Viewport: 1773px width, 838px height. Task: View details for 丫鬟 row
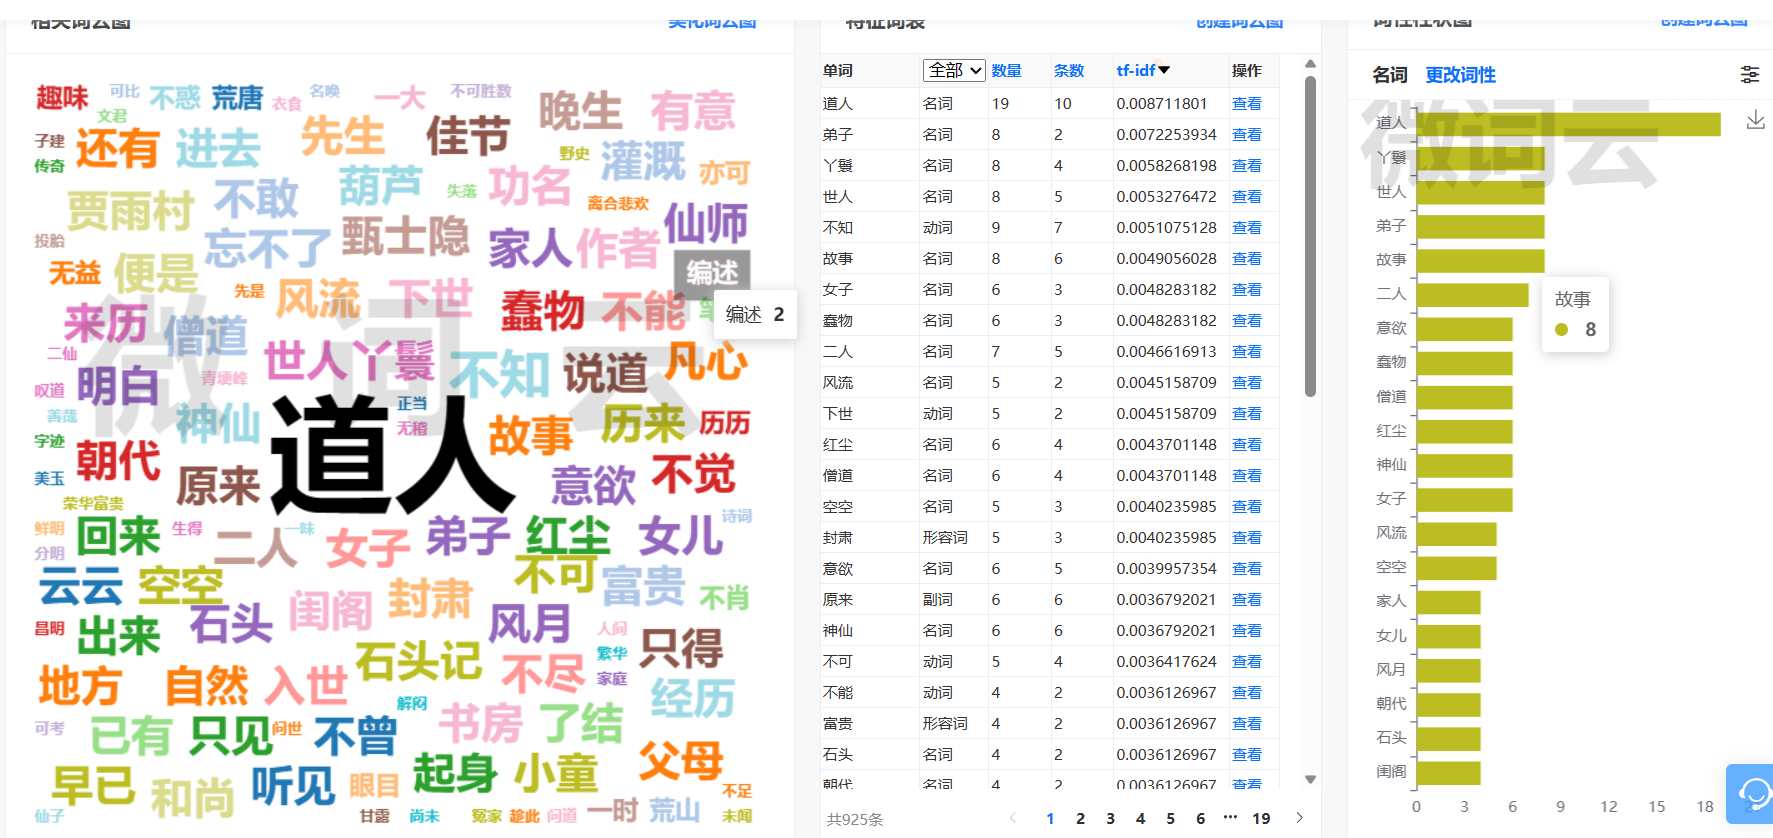pyautogui.click(x=1247, y=165)
